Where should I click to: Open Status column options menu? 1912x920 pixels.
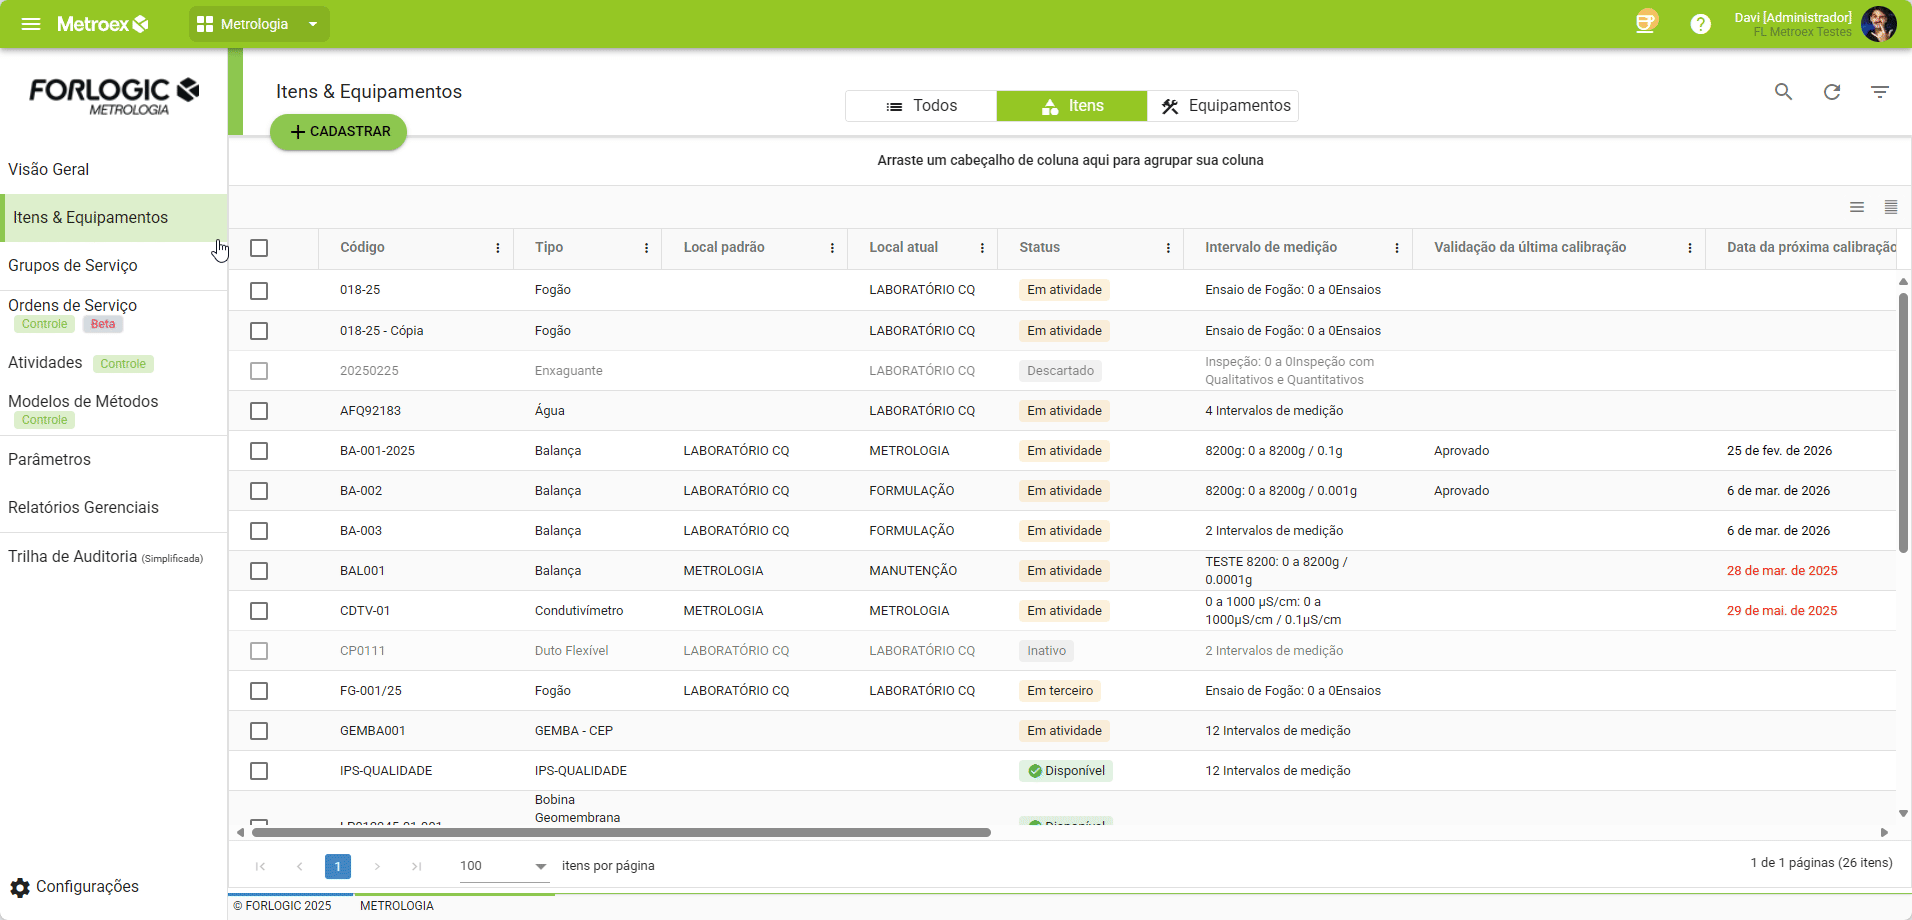tap(1168, 248)
